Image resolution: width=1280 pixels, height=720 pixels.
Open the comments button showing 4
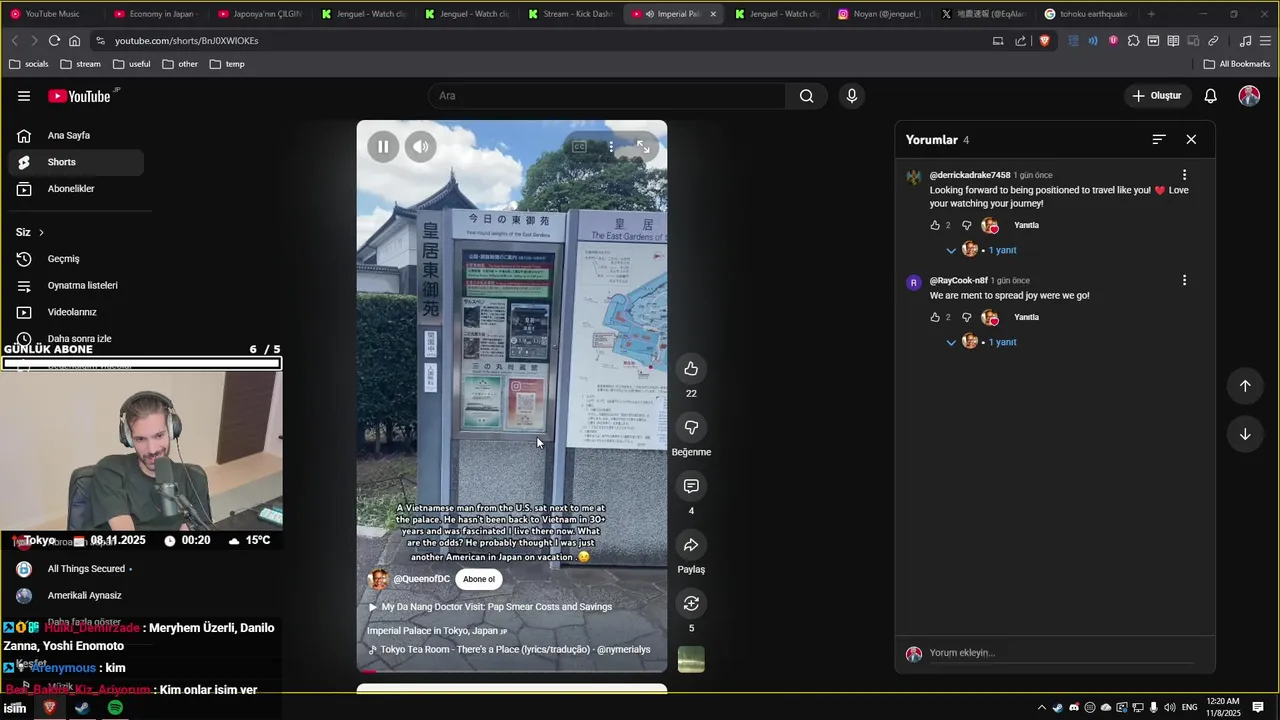(x=691, y=486)
